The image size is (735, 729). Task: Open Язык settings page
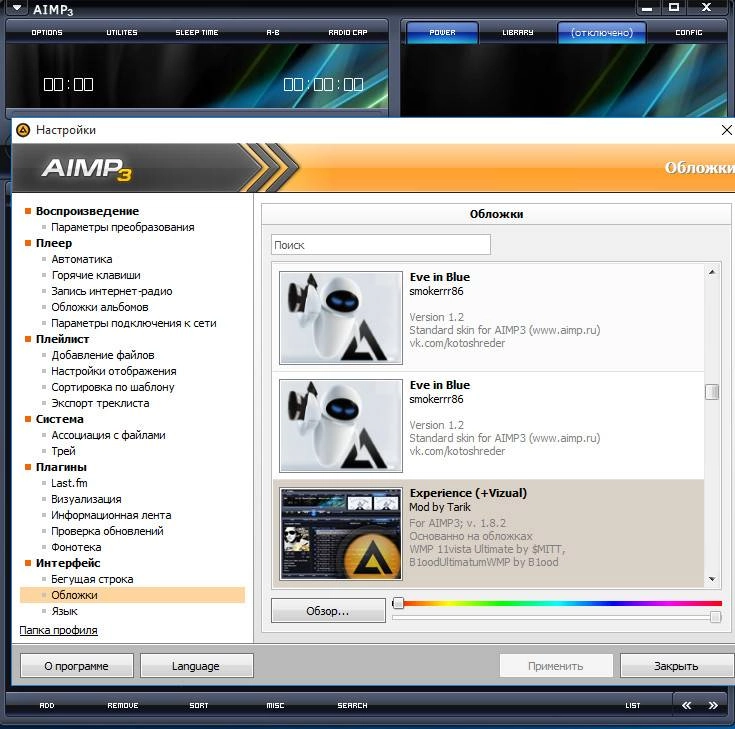pos(64,611)
